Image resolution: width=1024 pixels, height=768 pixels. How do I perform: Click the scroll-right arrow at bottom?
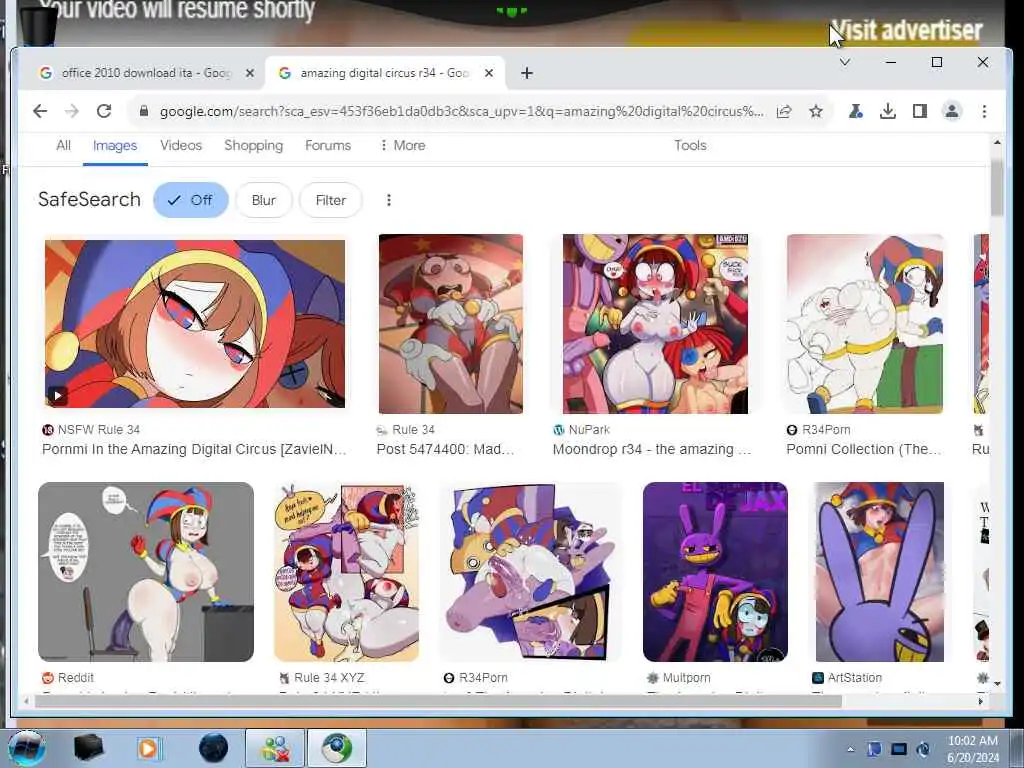coord(980,701)
